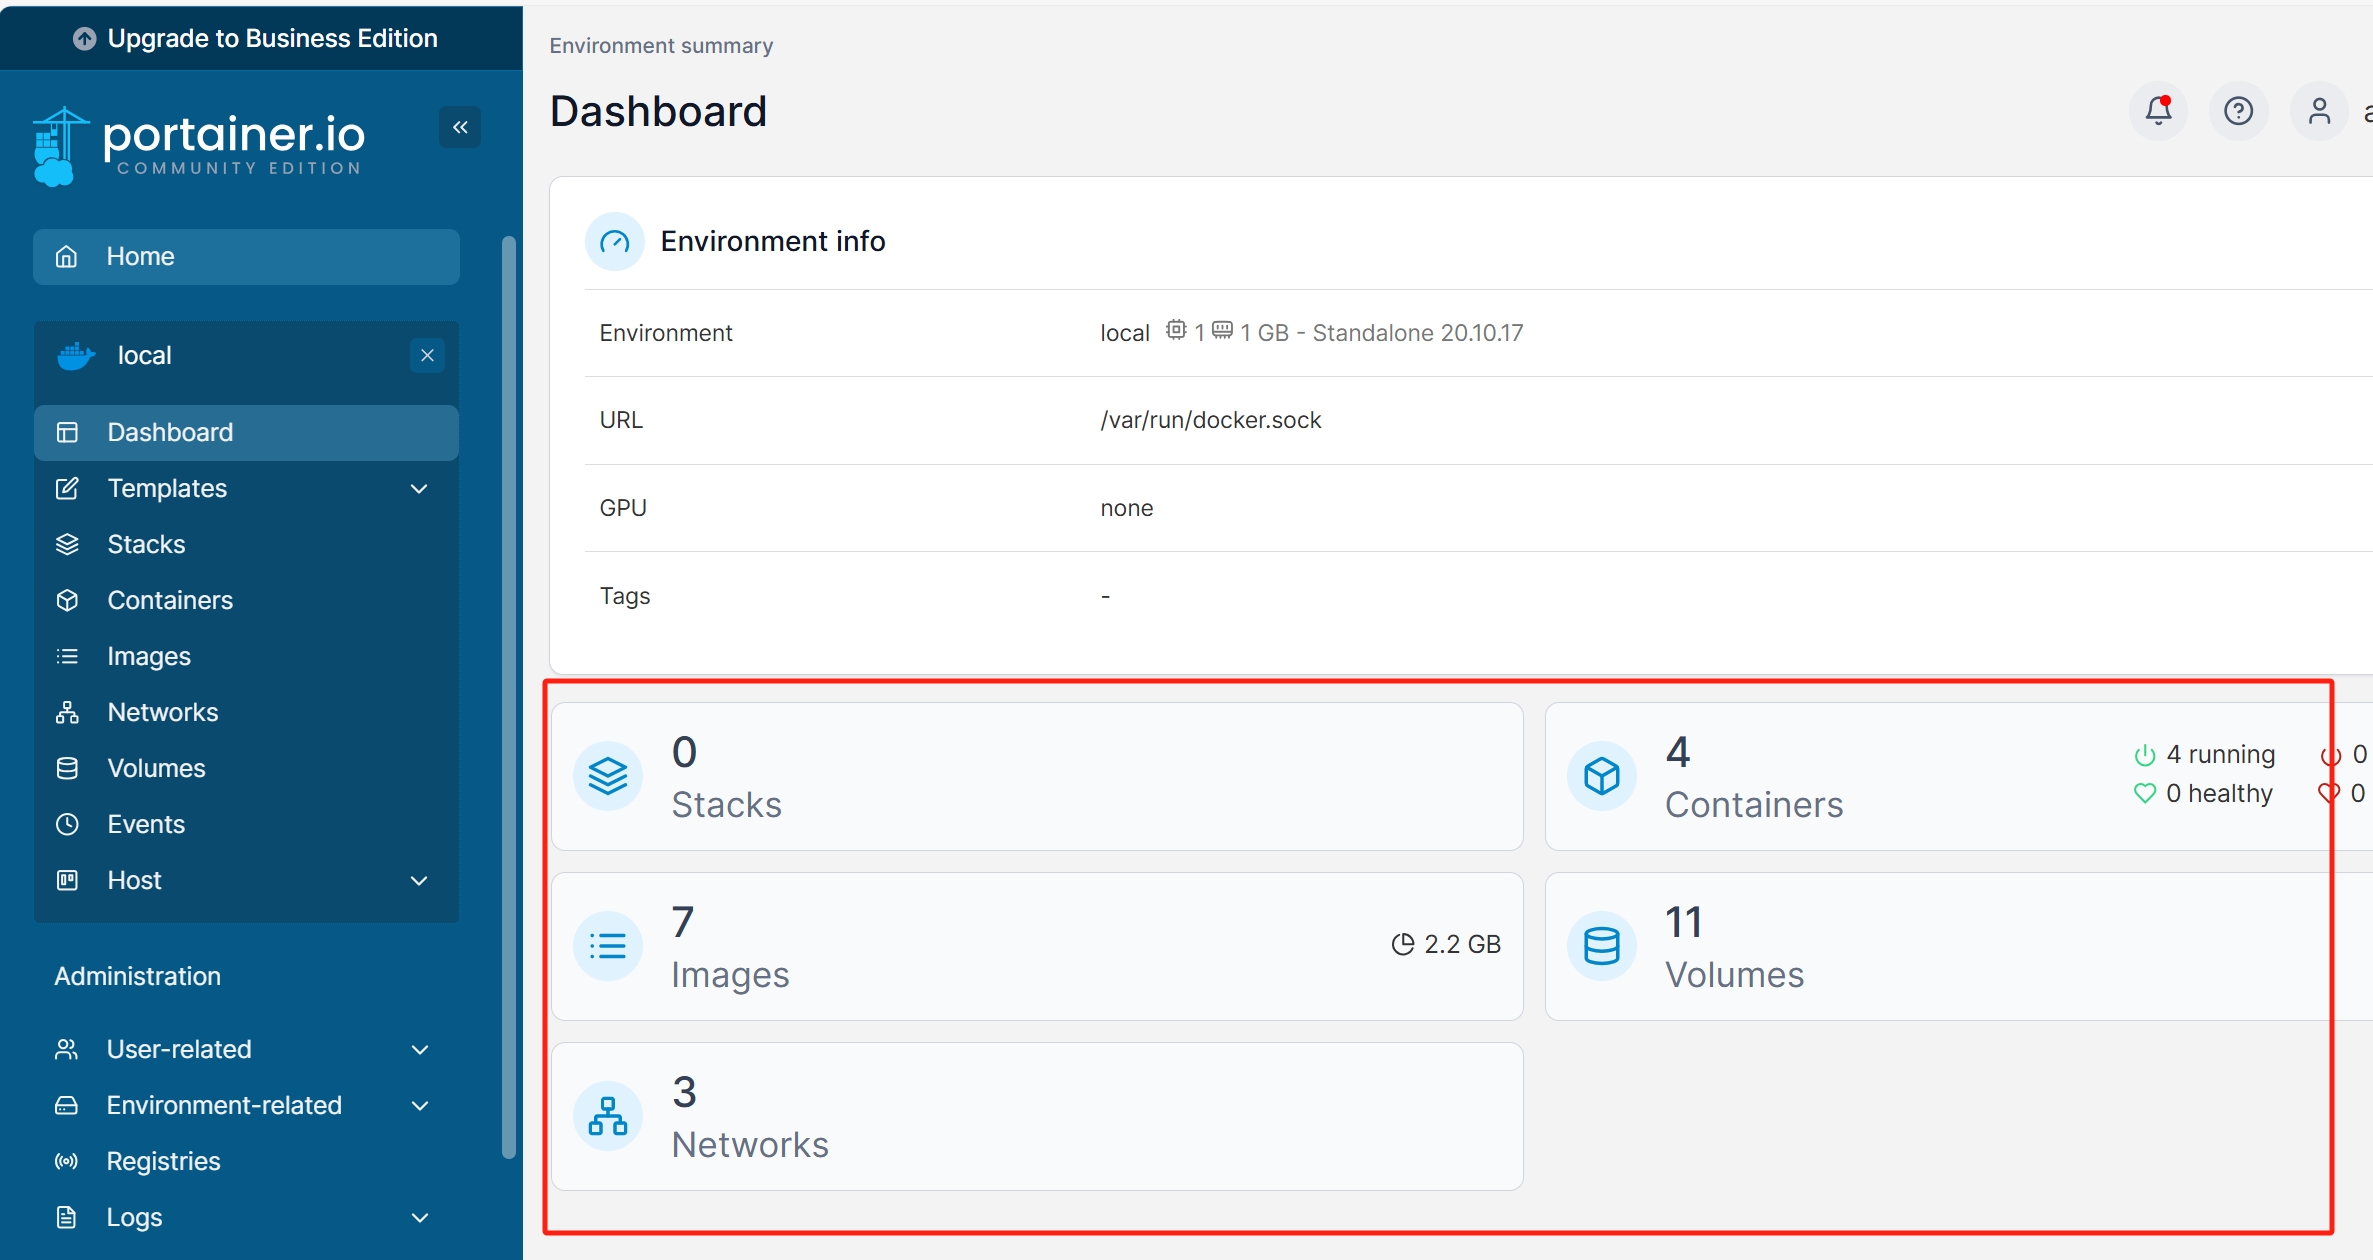The height and width of the screenshot is (1260, 2373).
Task: Click the Networks tile icon
Action: (x=608, y=1116)
